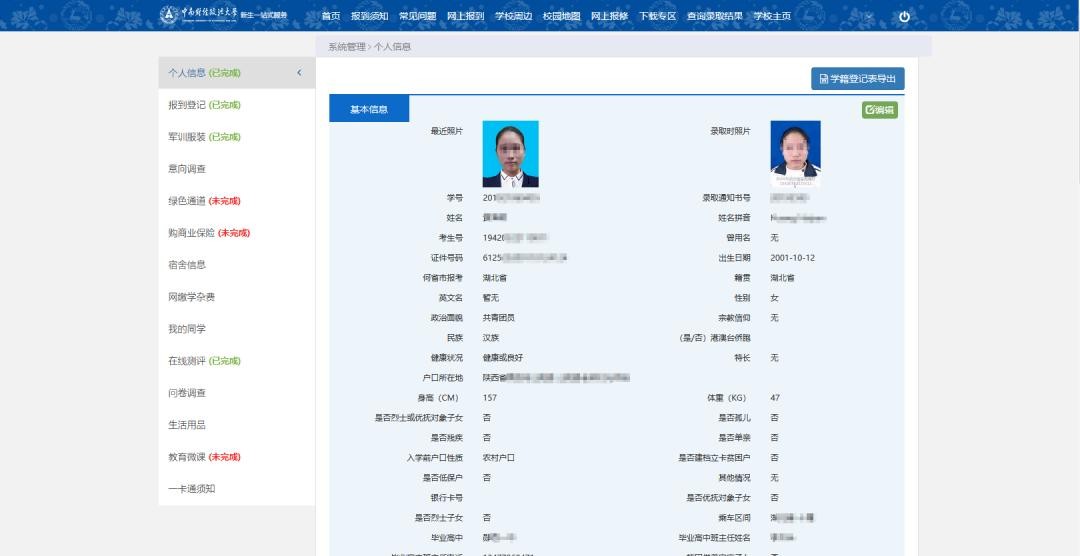
Task: Click 学籍登记表导出 export button
Action: pos(857,78)
